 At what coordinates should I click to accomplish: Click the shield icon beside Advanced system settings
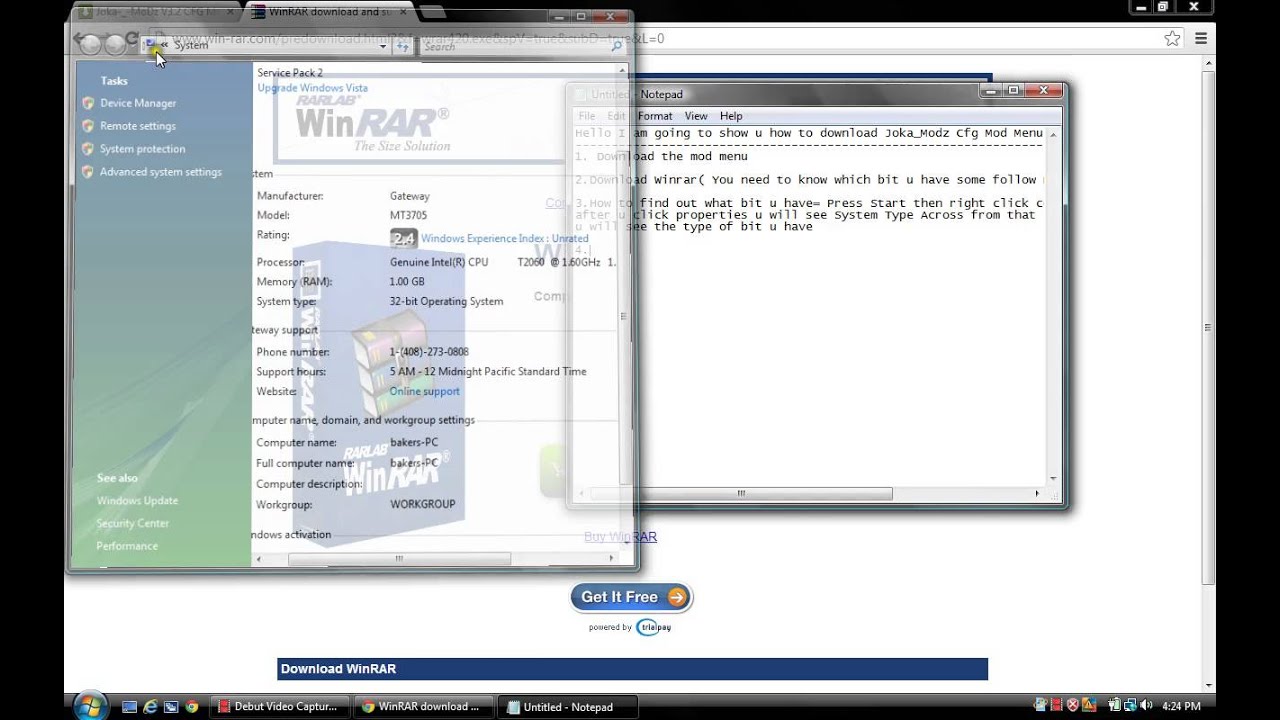[88, 172]
